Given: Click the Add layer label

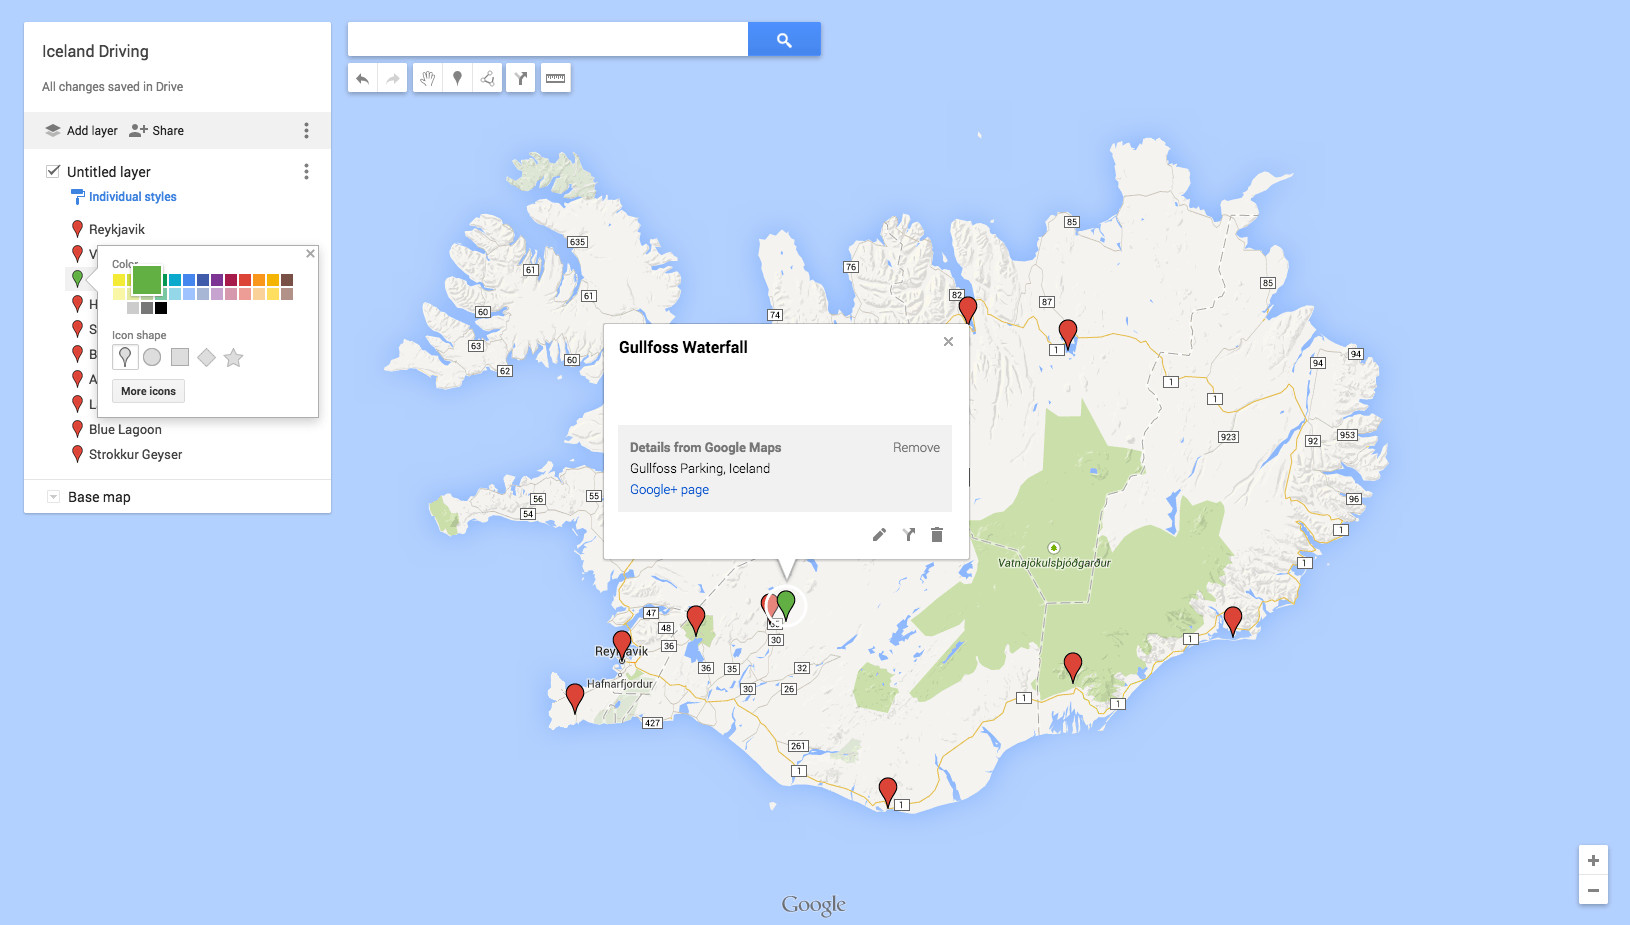Looking at the screenshot, I should point(92,130).
